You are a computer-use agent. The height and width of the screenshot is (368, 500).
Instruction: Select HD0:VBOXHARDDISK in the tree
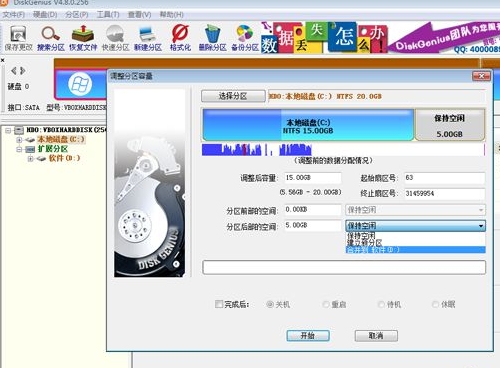(65, 130)
